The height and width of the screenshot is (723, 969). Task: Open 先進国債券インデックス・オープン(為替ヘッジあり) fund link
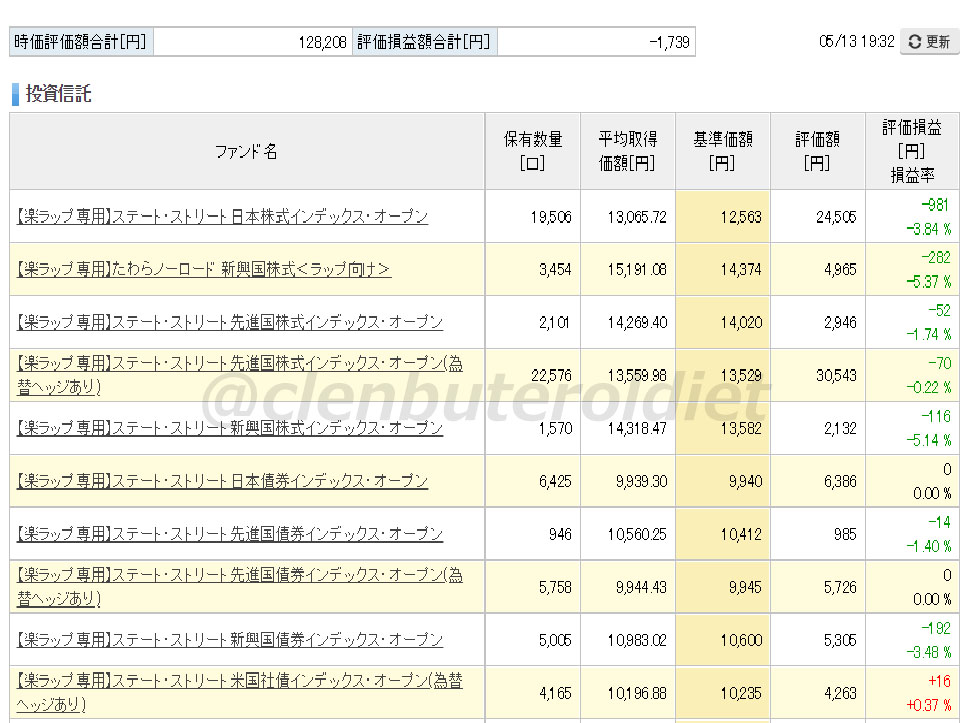pyautogui.click(x=240, y=587)
